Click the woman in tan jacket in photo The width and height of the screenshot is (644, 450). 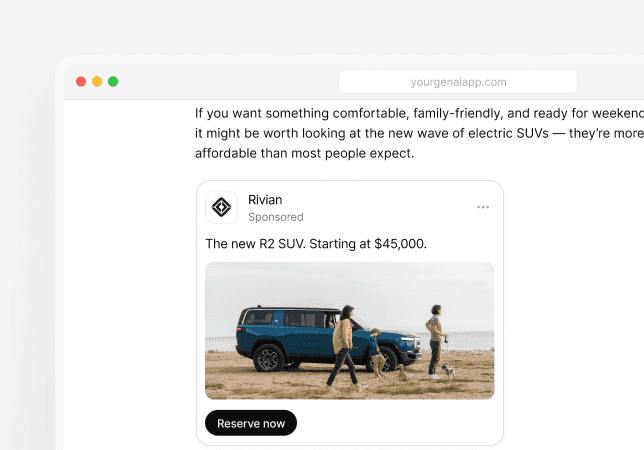coord(344,347)
